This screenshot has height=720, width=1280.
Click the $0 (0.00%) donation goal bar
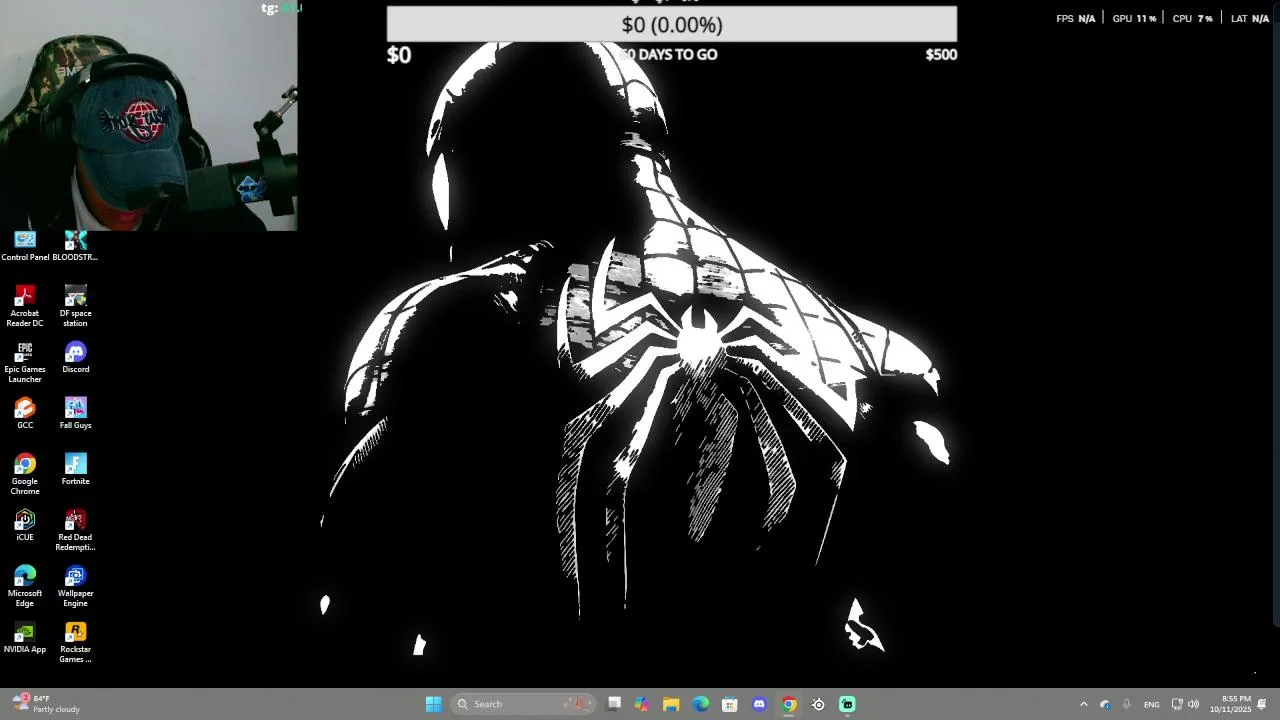(672, 24)
